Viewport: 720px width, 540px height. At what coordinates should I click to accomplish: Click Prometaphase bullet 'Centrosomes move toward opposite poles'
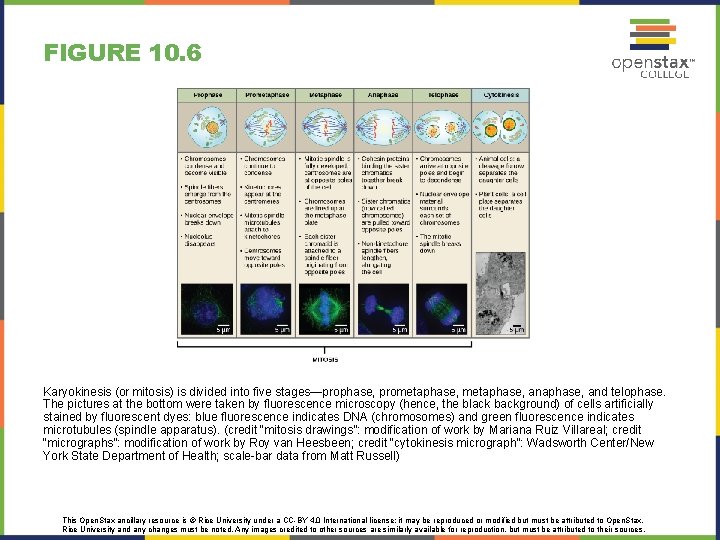[x=263, y=258]
